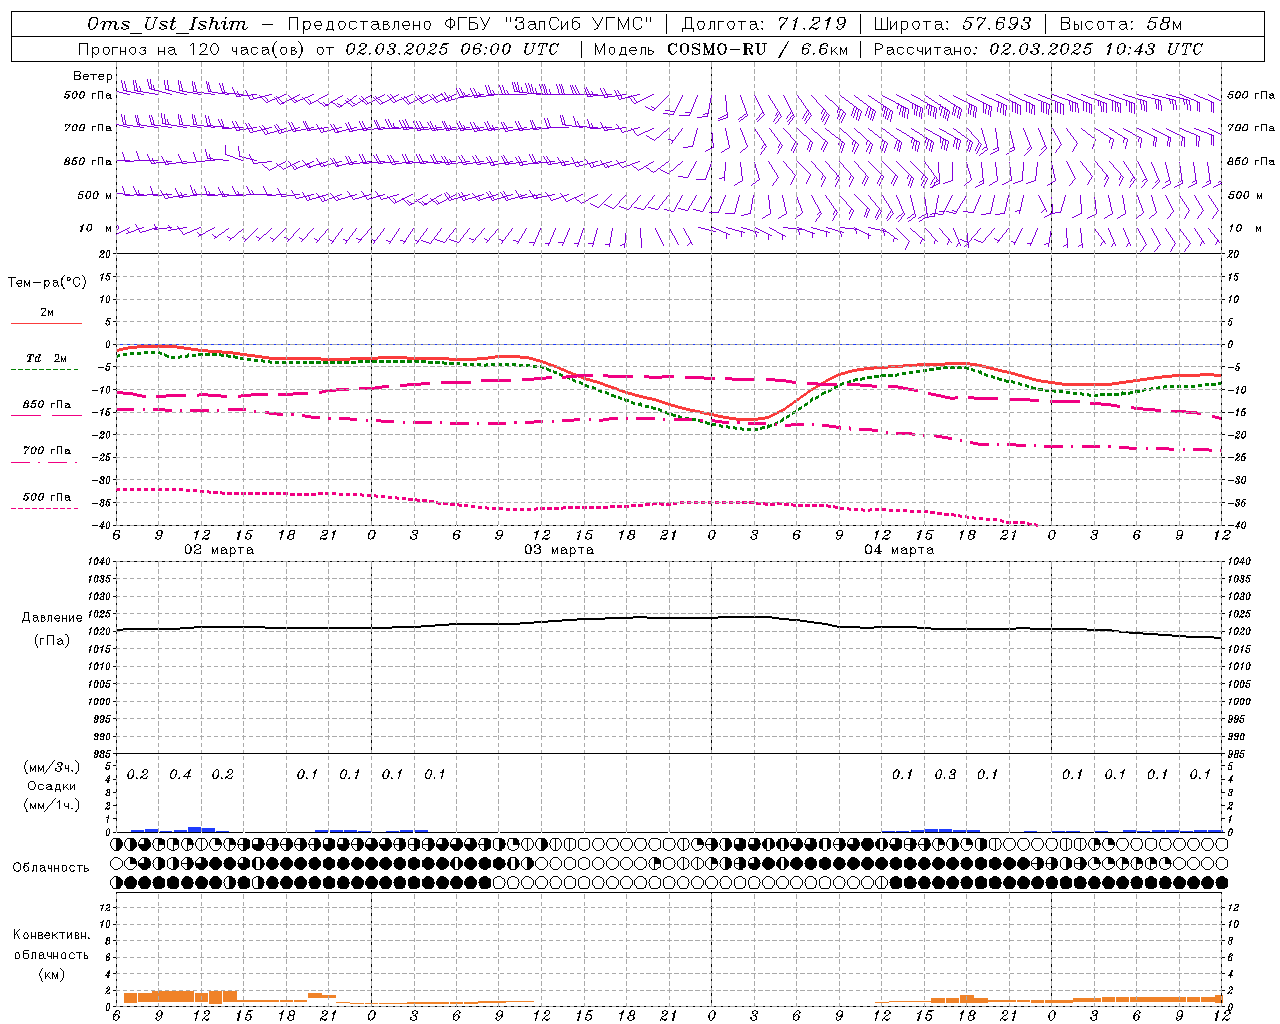Select the Осадки precipitation label

pos(52,786)
